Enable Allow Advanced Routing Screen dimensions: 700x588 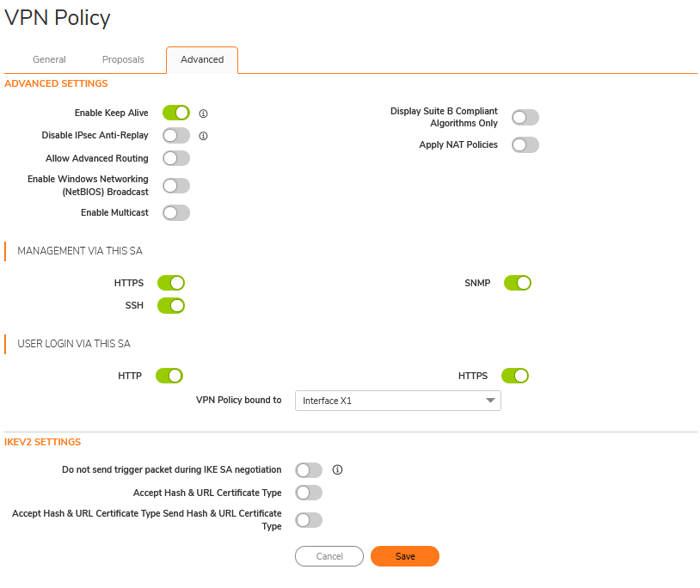(176, 158)
